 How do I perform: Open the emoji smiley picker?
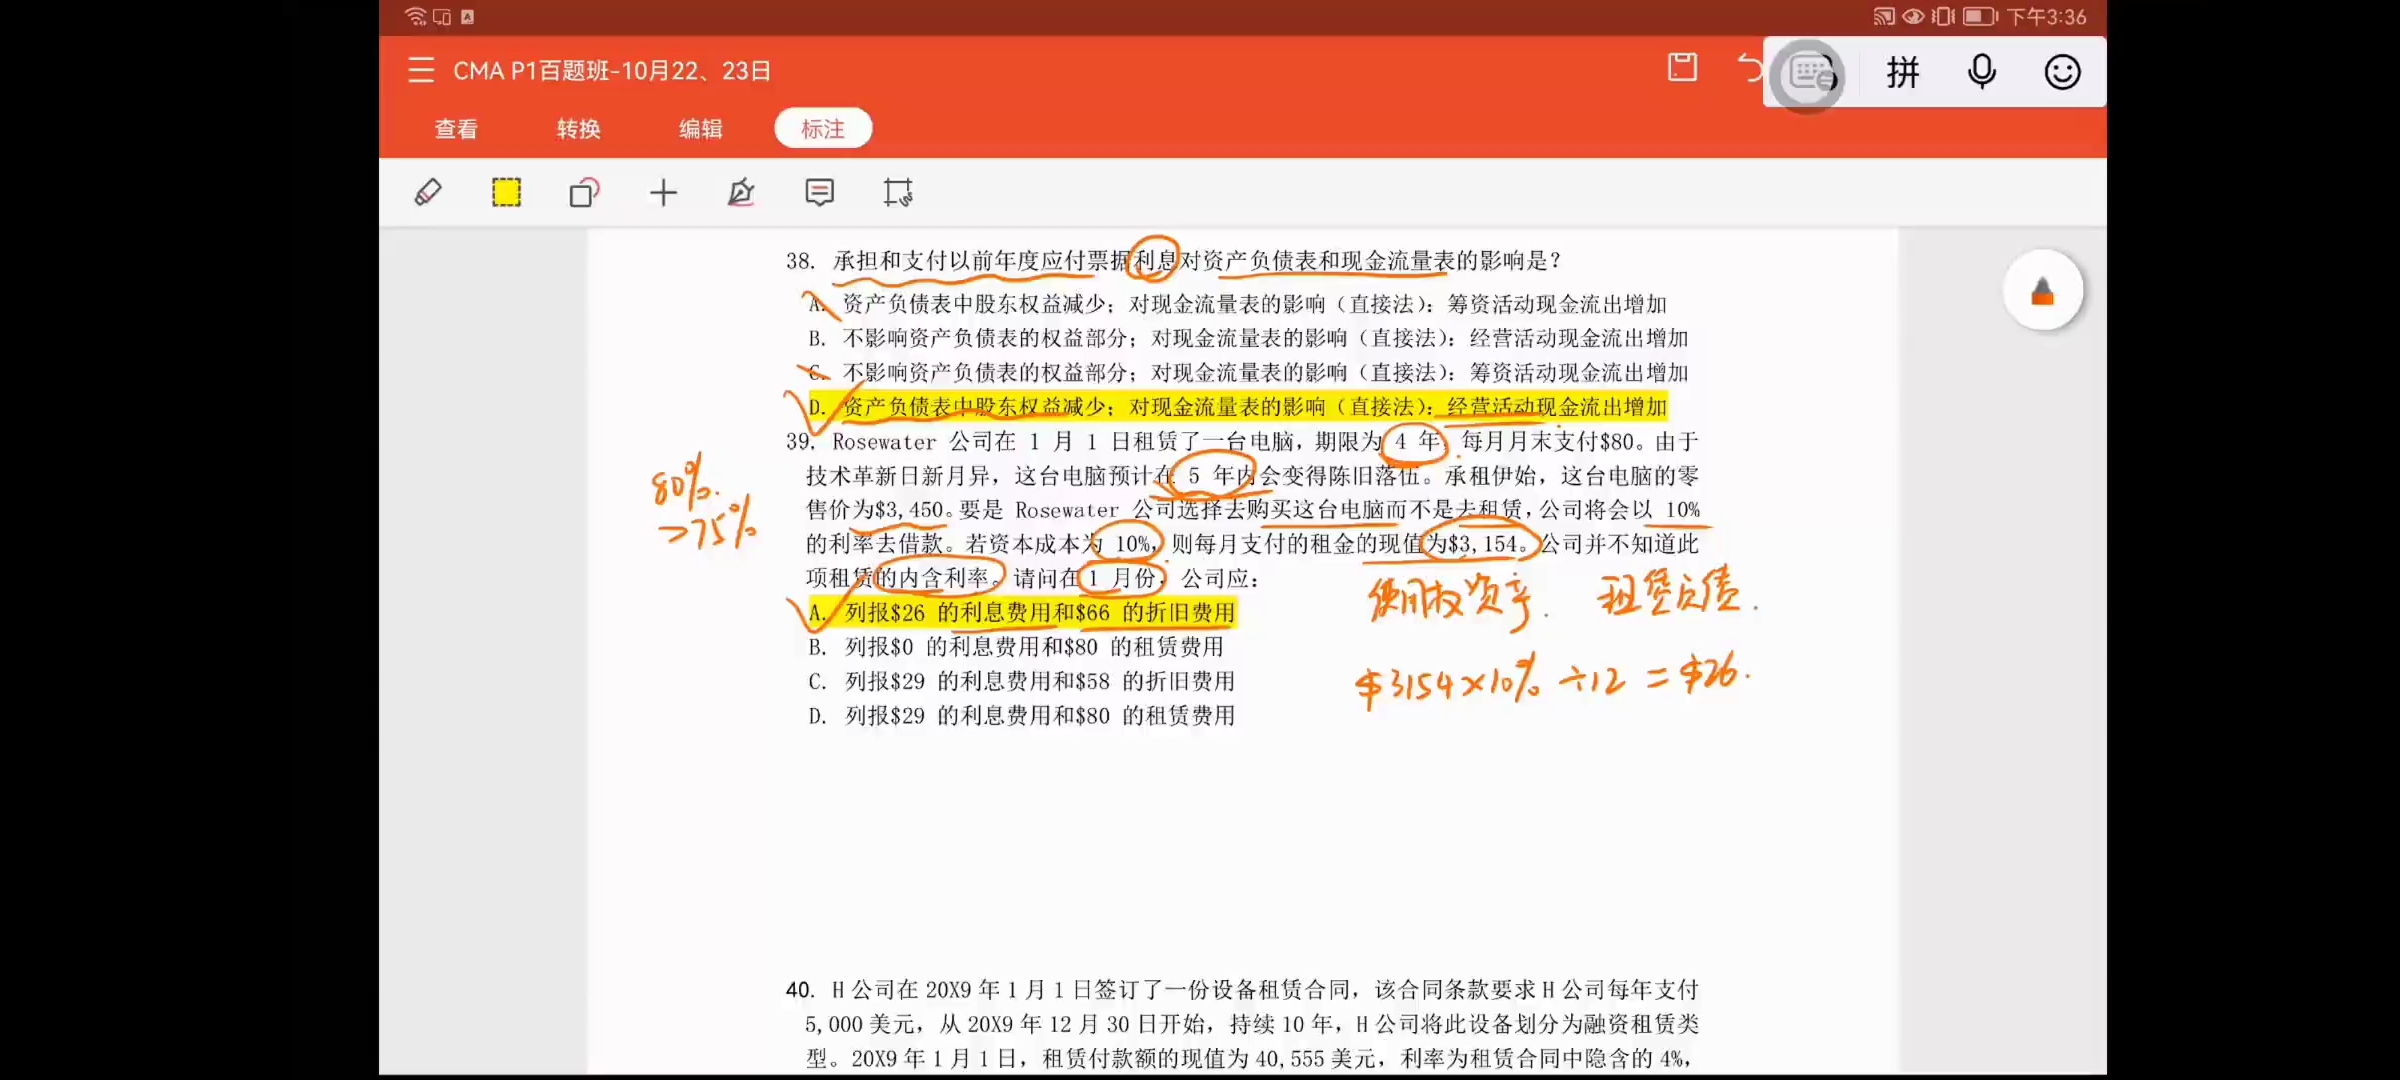2062,73
